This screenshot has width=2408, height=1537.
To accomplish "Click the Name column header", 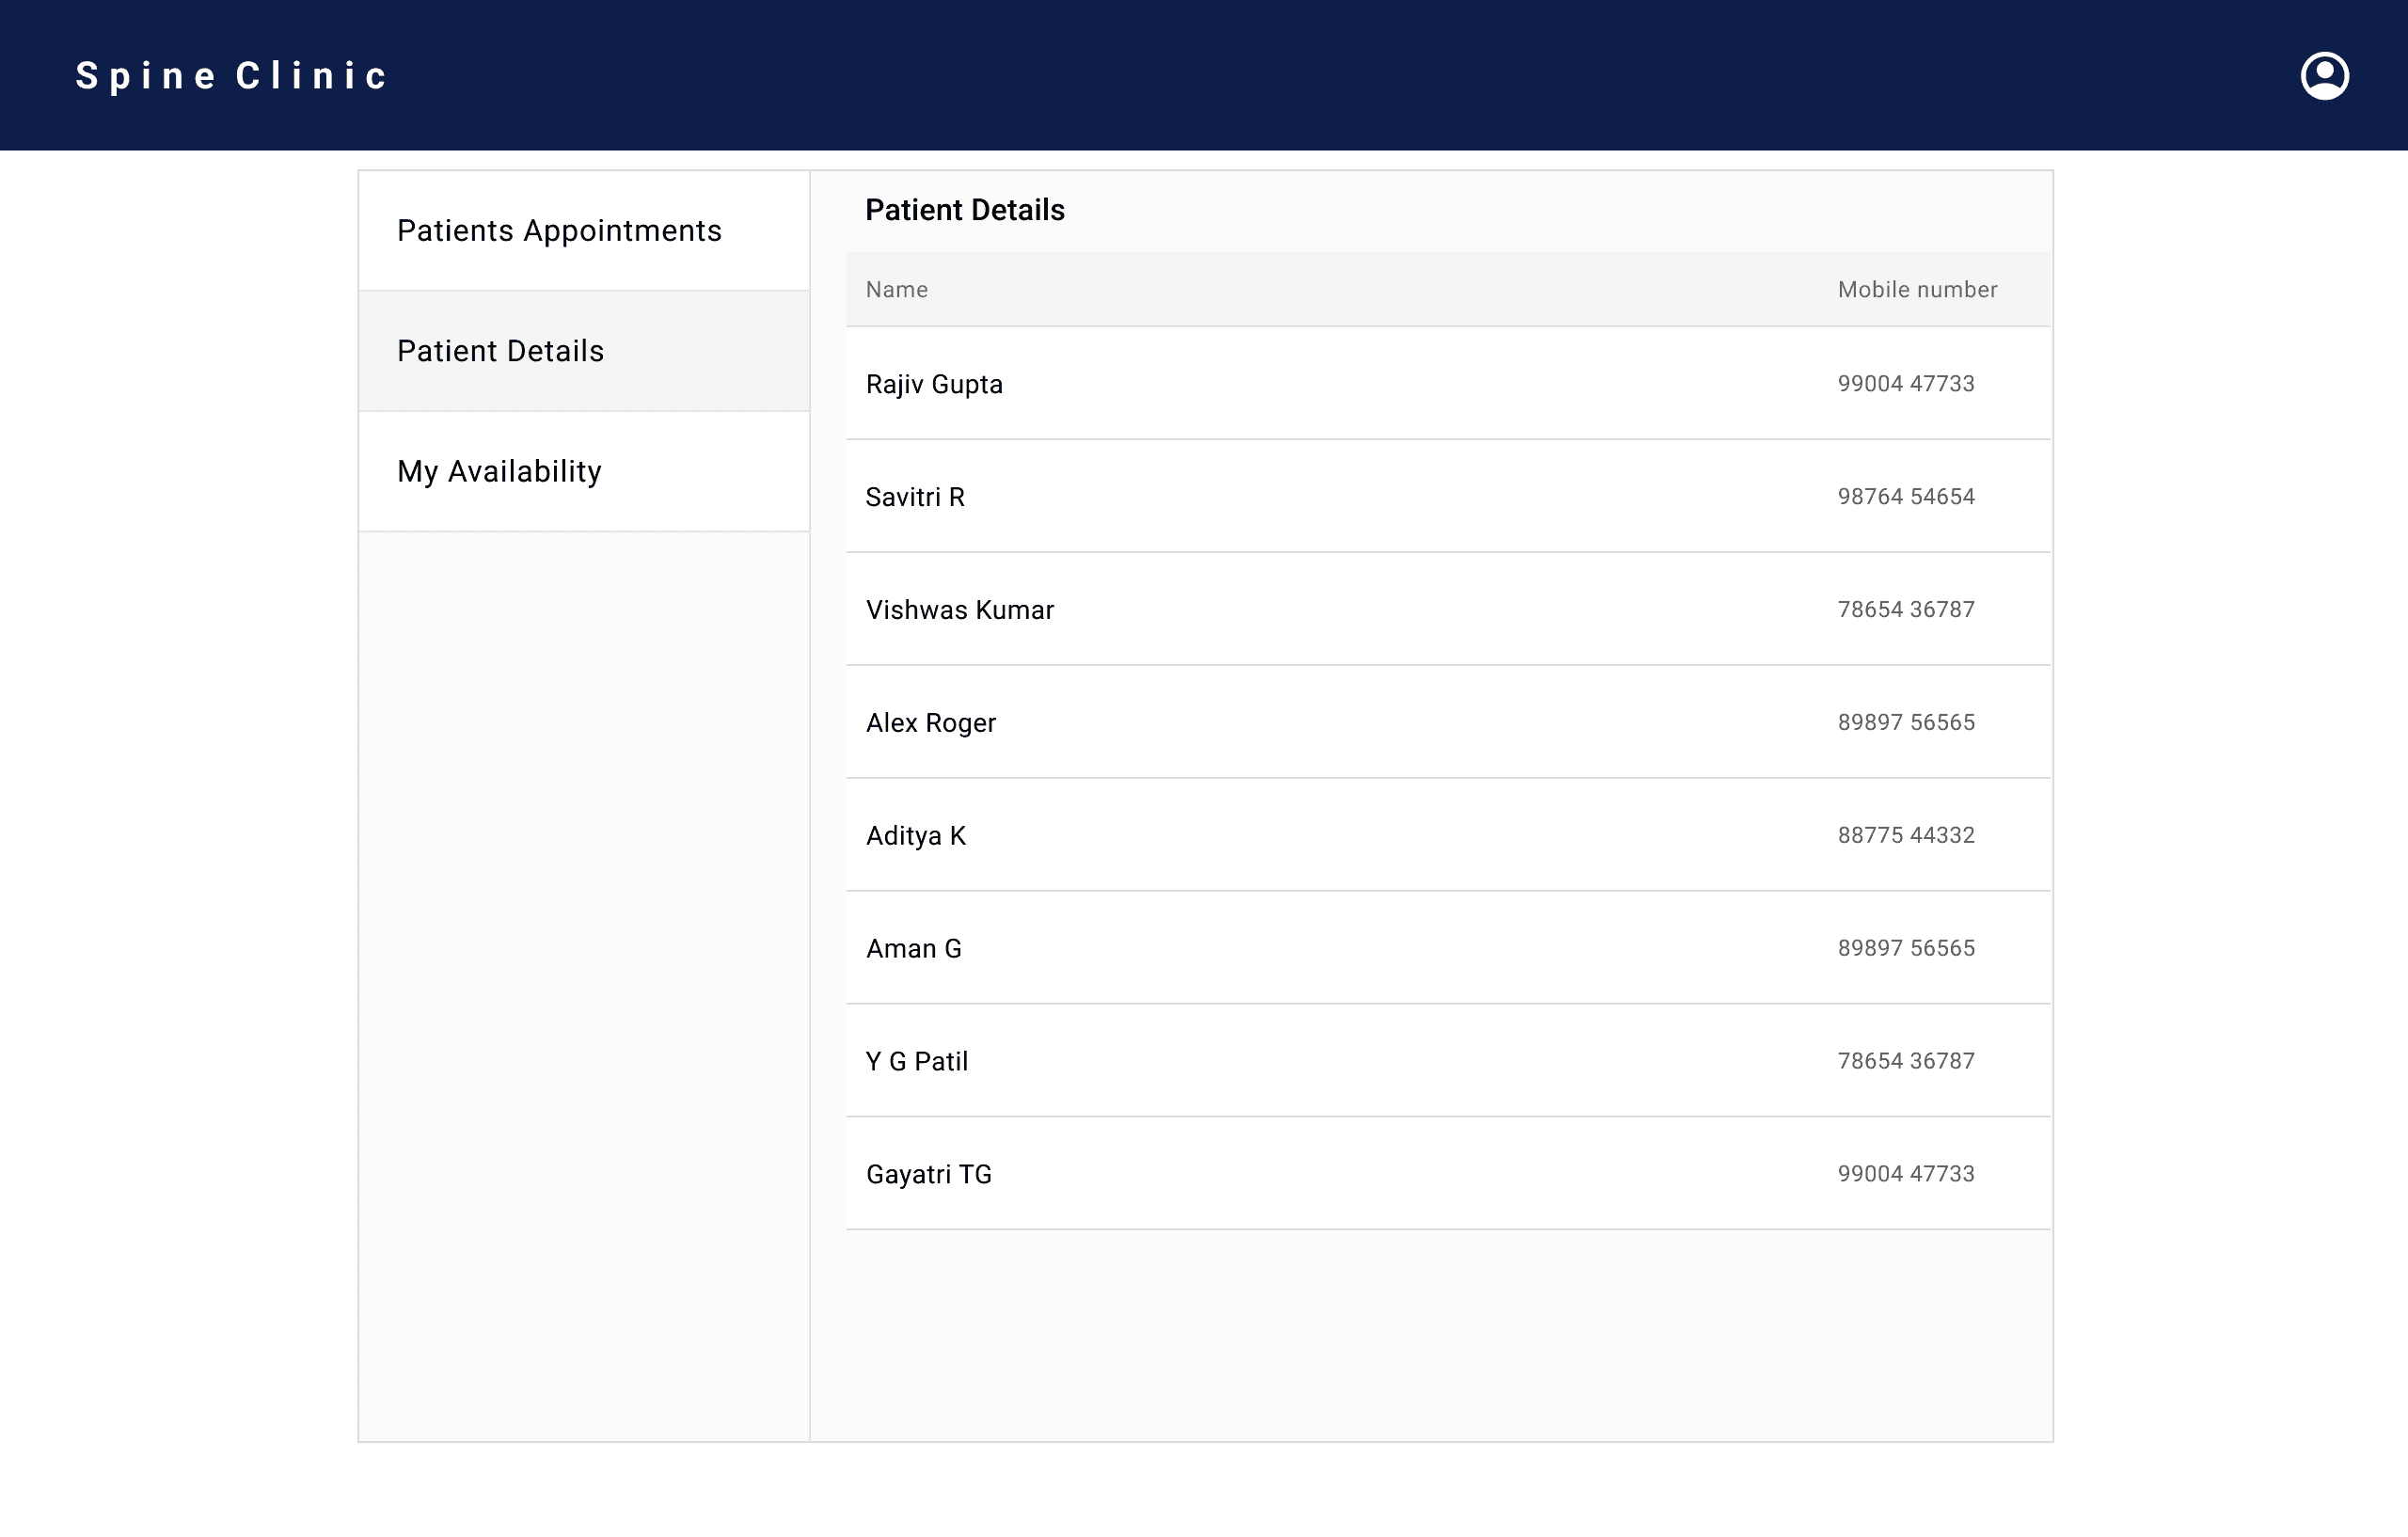I will click(896, 290).
